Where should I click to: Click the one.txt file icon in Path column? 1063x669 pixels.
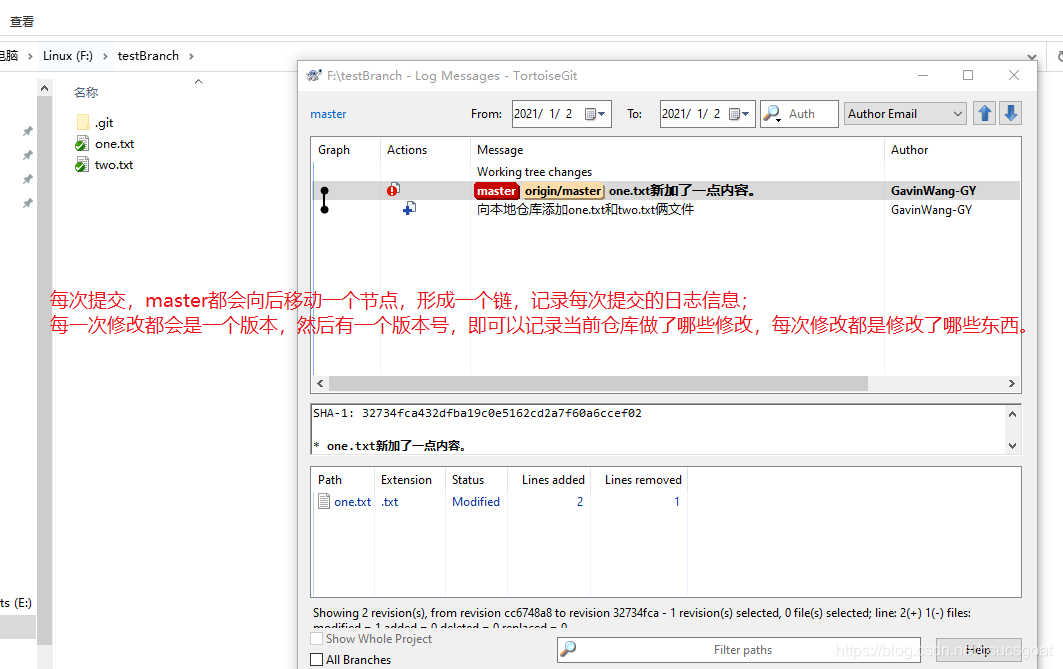point(324,502)
